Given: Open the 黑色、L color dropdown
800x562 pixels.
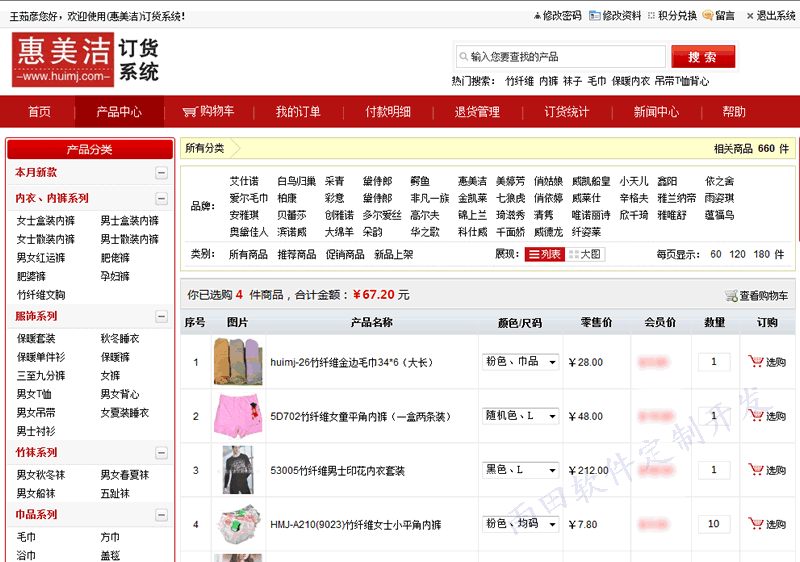Looking at the screenshot, I should (520, 470).
